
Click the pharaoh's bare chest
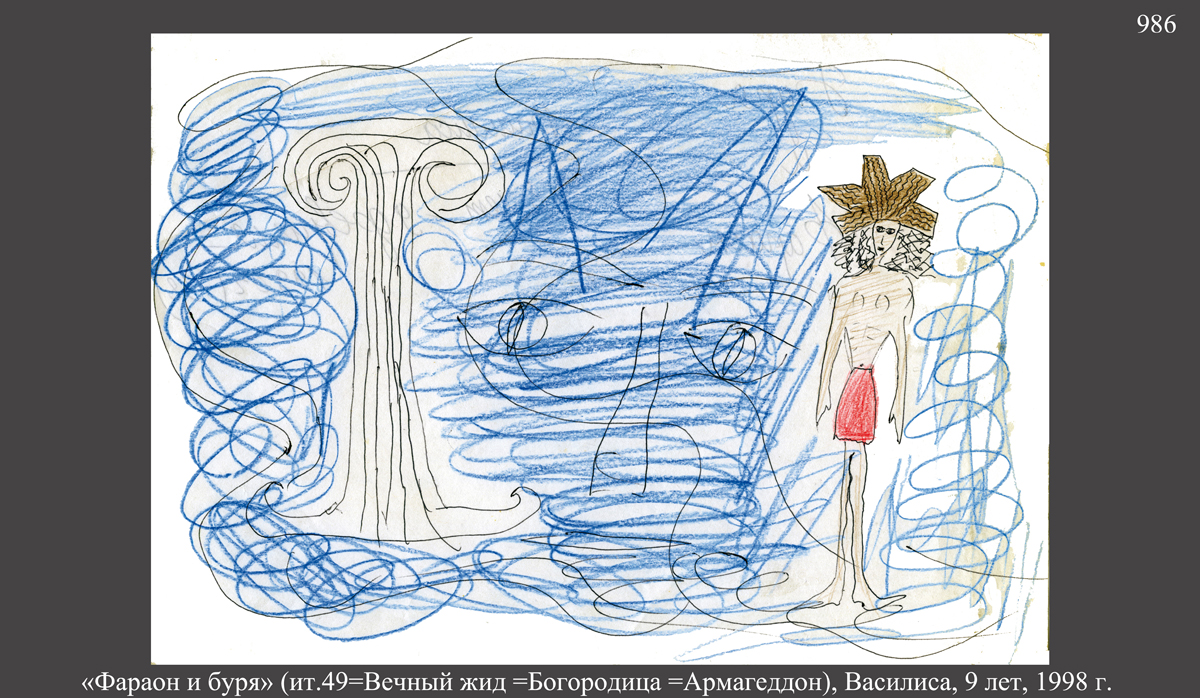[868, 310]
